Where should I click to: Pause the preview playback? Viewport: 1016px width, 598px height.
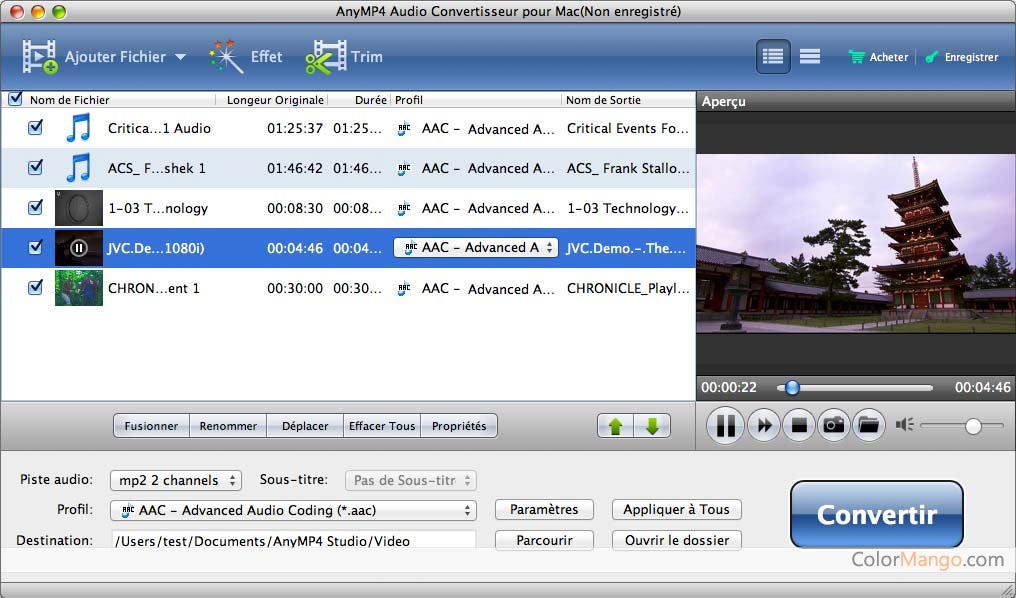[x=725, y=425]
